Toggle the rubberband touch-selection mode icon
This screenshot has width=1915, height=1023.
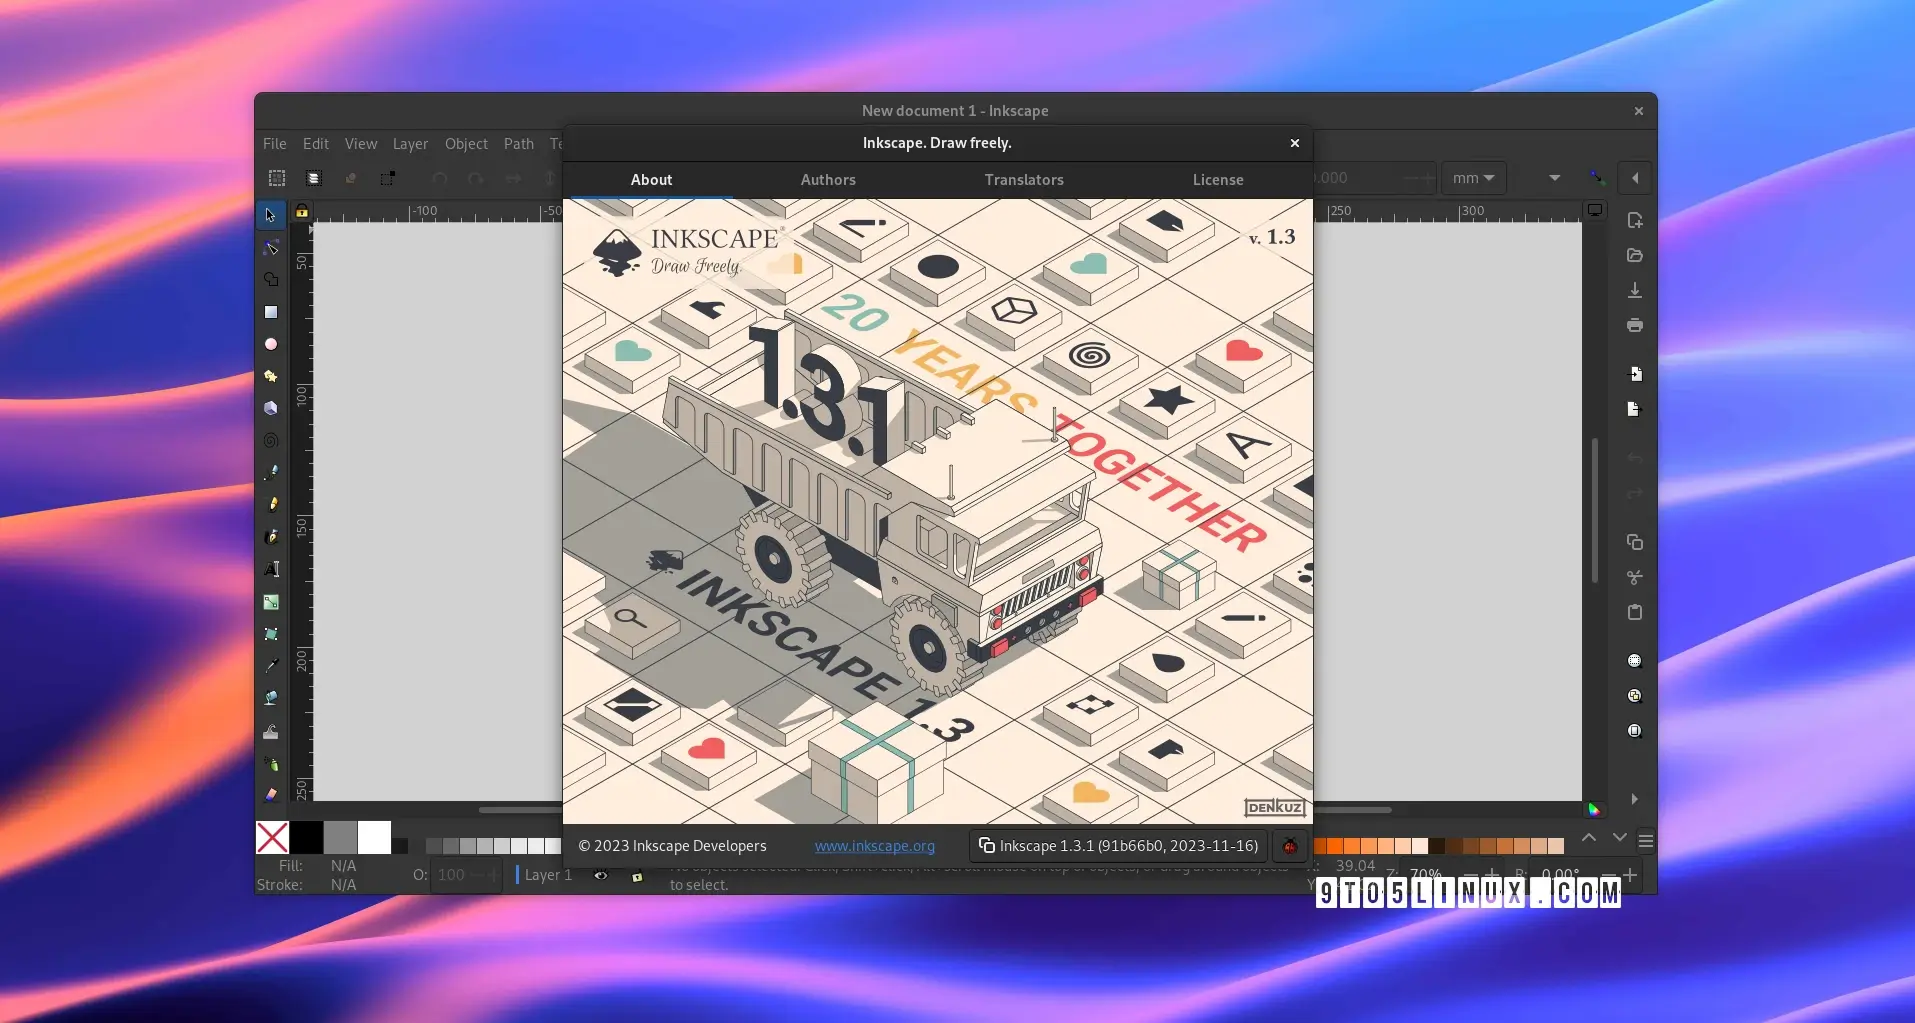(x=387, y=178)
